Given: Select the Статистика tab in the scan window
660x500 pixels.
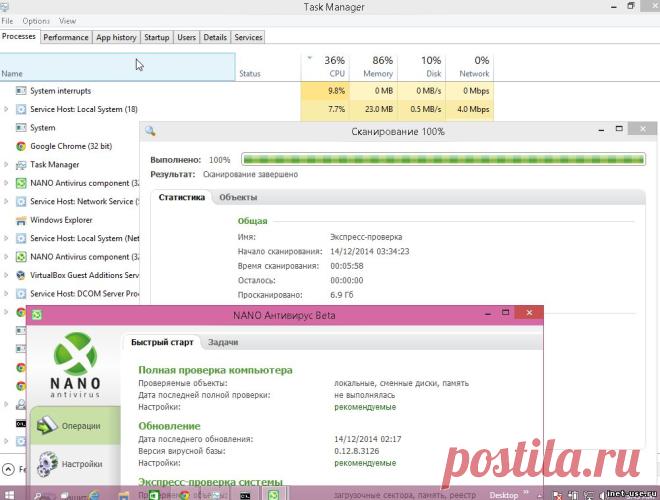Looking at the screenshot, I should [181, 197].
